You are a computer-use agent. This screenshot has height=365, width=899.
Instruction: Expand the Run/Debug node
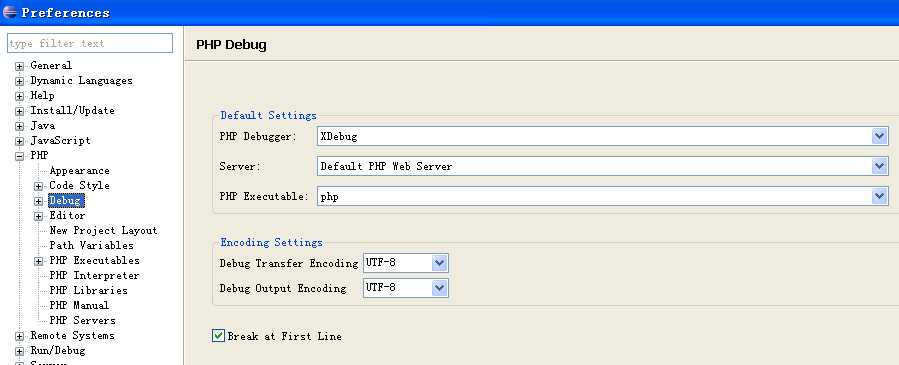click(x=19, y=351)
